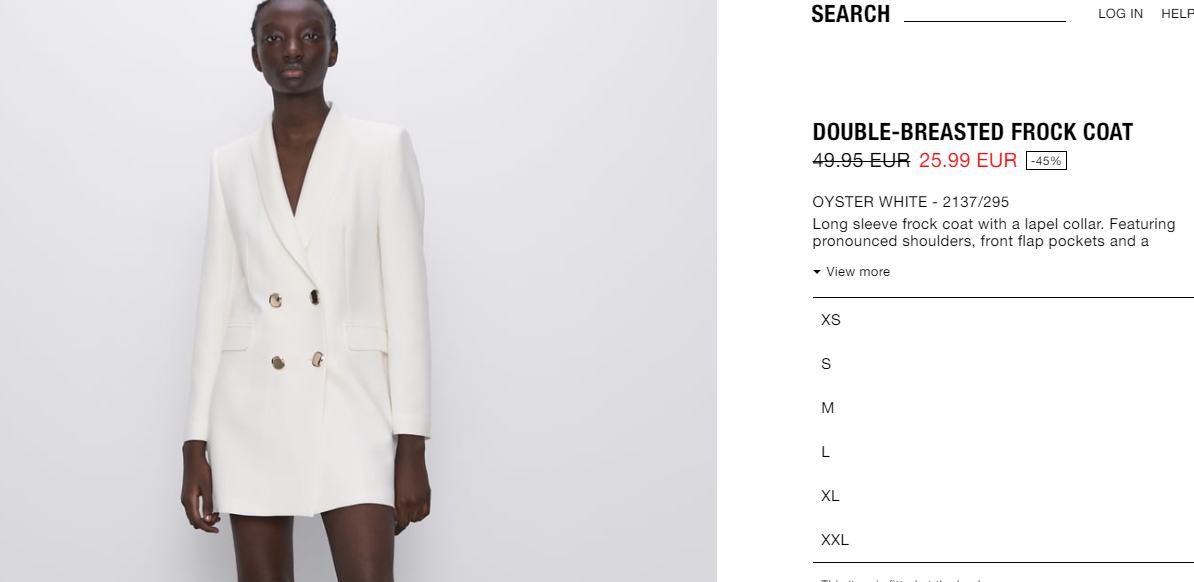Choose size M
The width and height of the screenshot is (1194, 582).
point(1003,408)
